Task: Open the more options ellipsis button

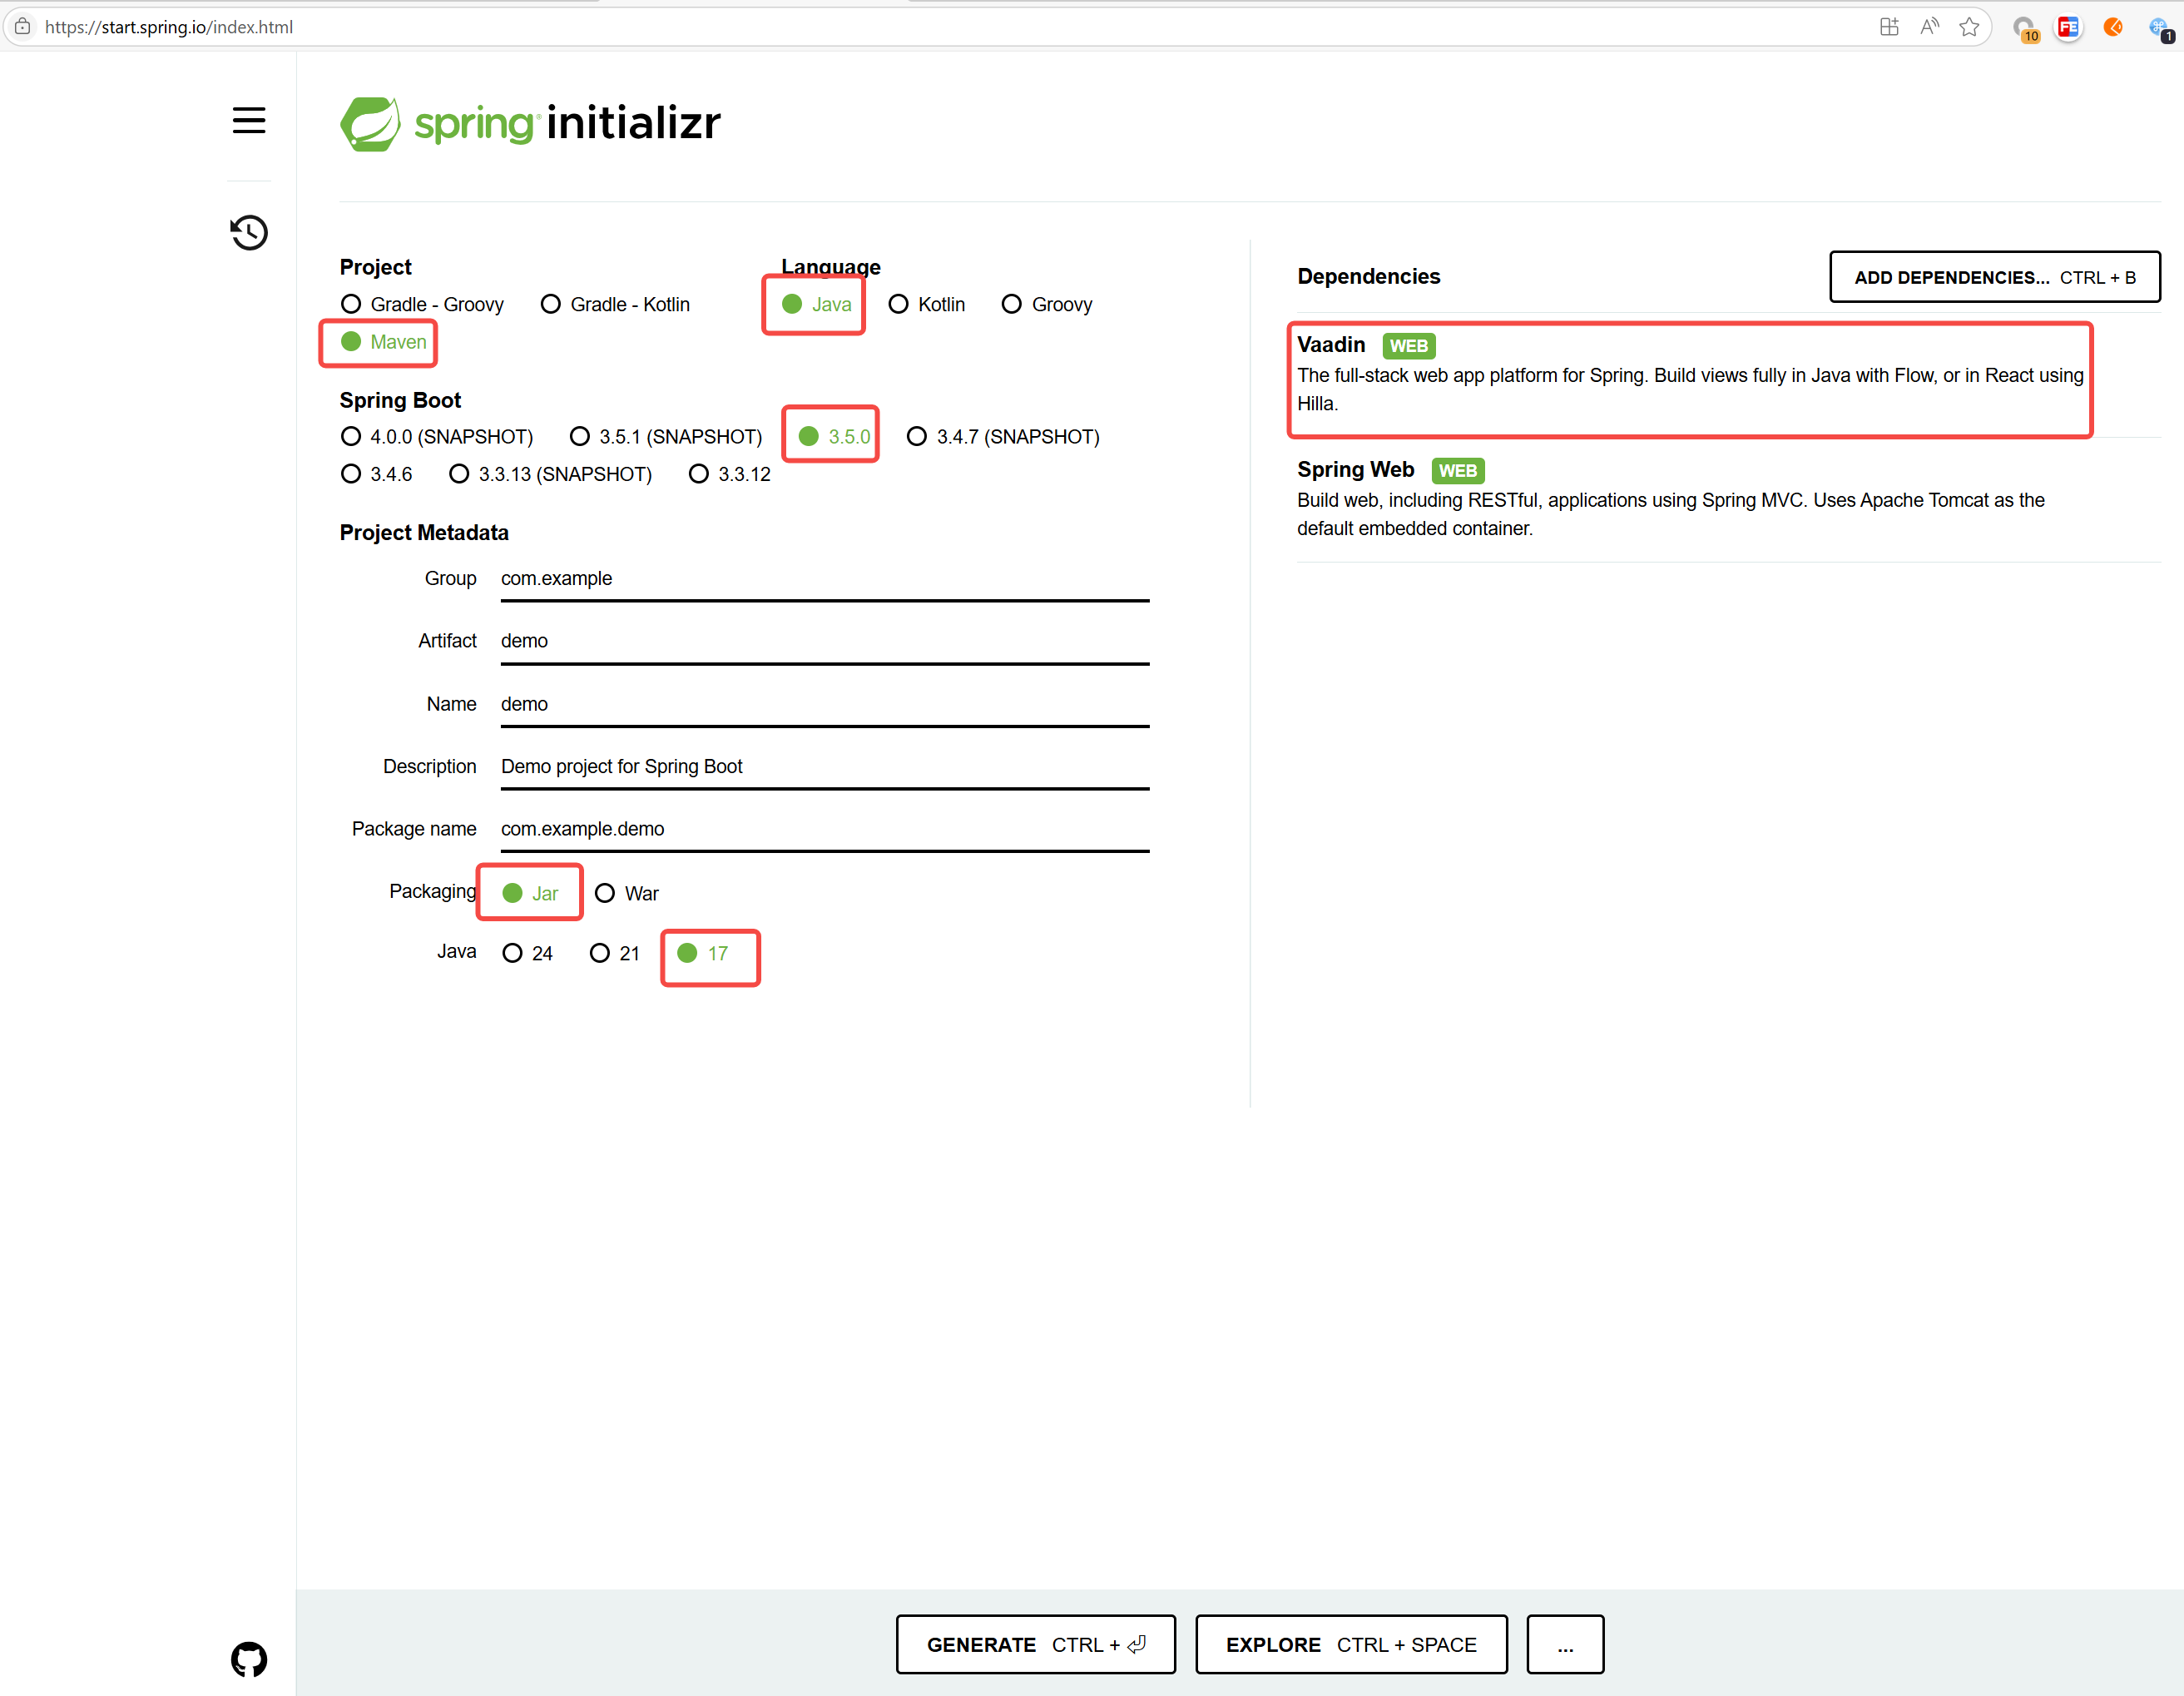Action: (x=1565, y=1644)
